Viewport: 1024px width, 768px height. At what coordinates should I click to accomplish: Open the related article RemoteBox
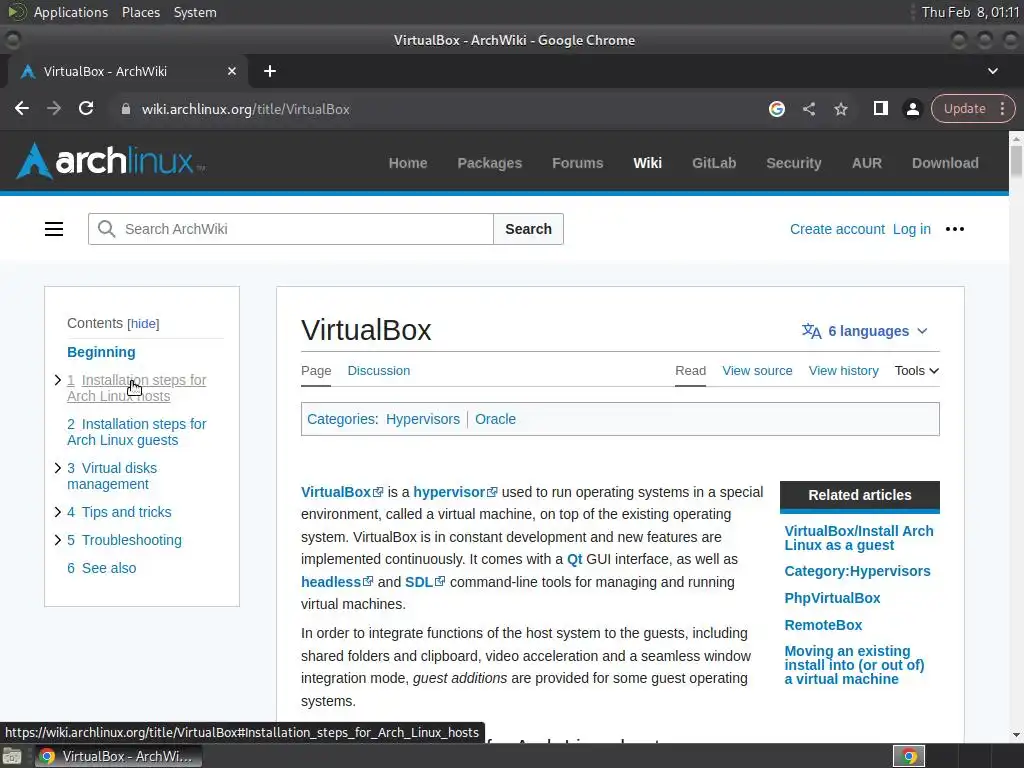pos(823,625)
